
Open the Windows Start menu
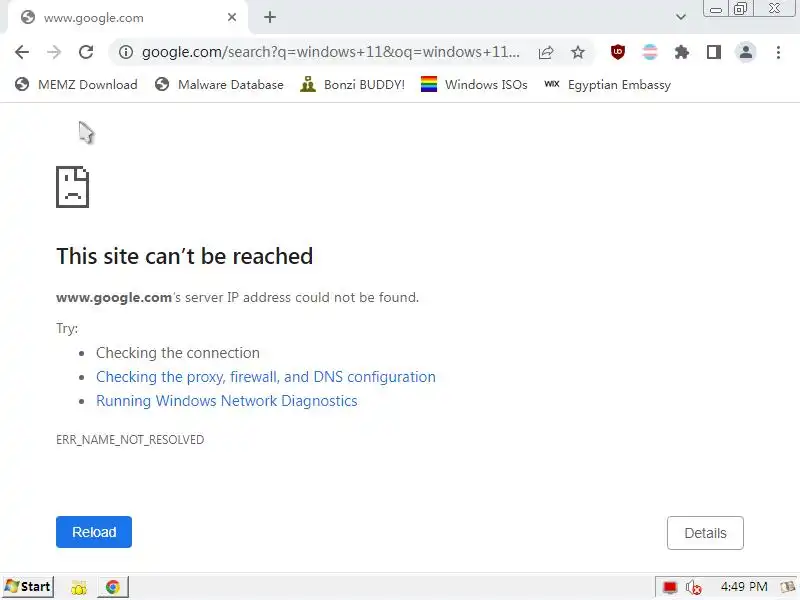(28, 587)
